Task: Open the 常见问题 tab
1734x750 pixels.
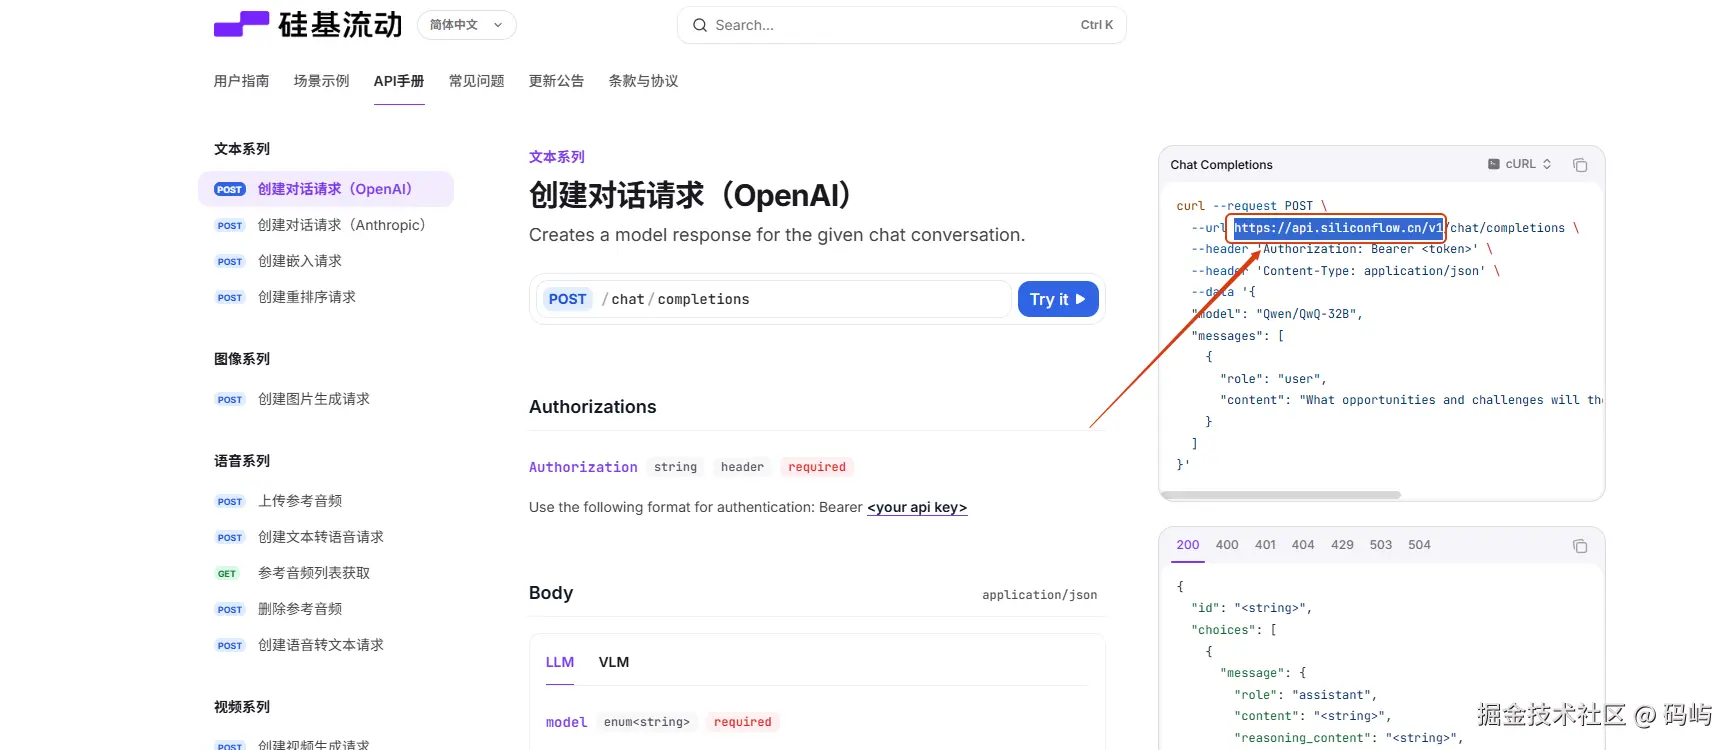Action: [x=476, y=81]
